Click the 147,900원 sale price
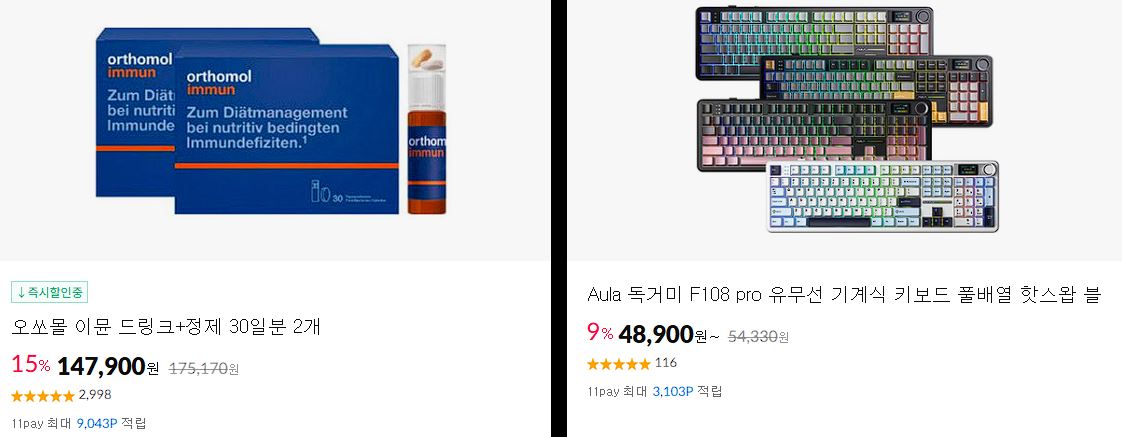 tap(108, 367)
